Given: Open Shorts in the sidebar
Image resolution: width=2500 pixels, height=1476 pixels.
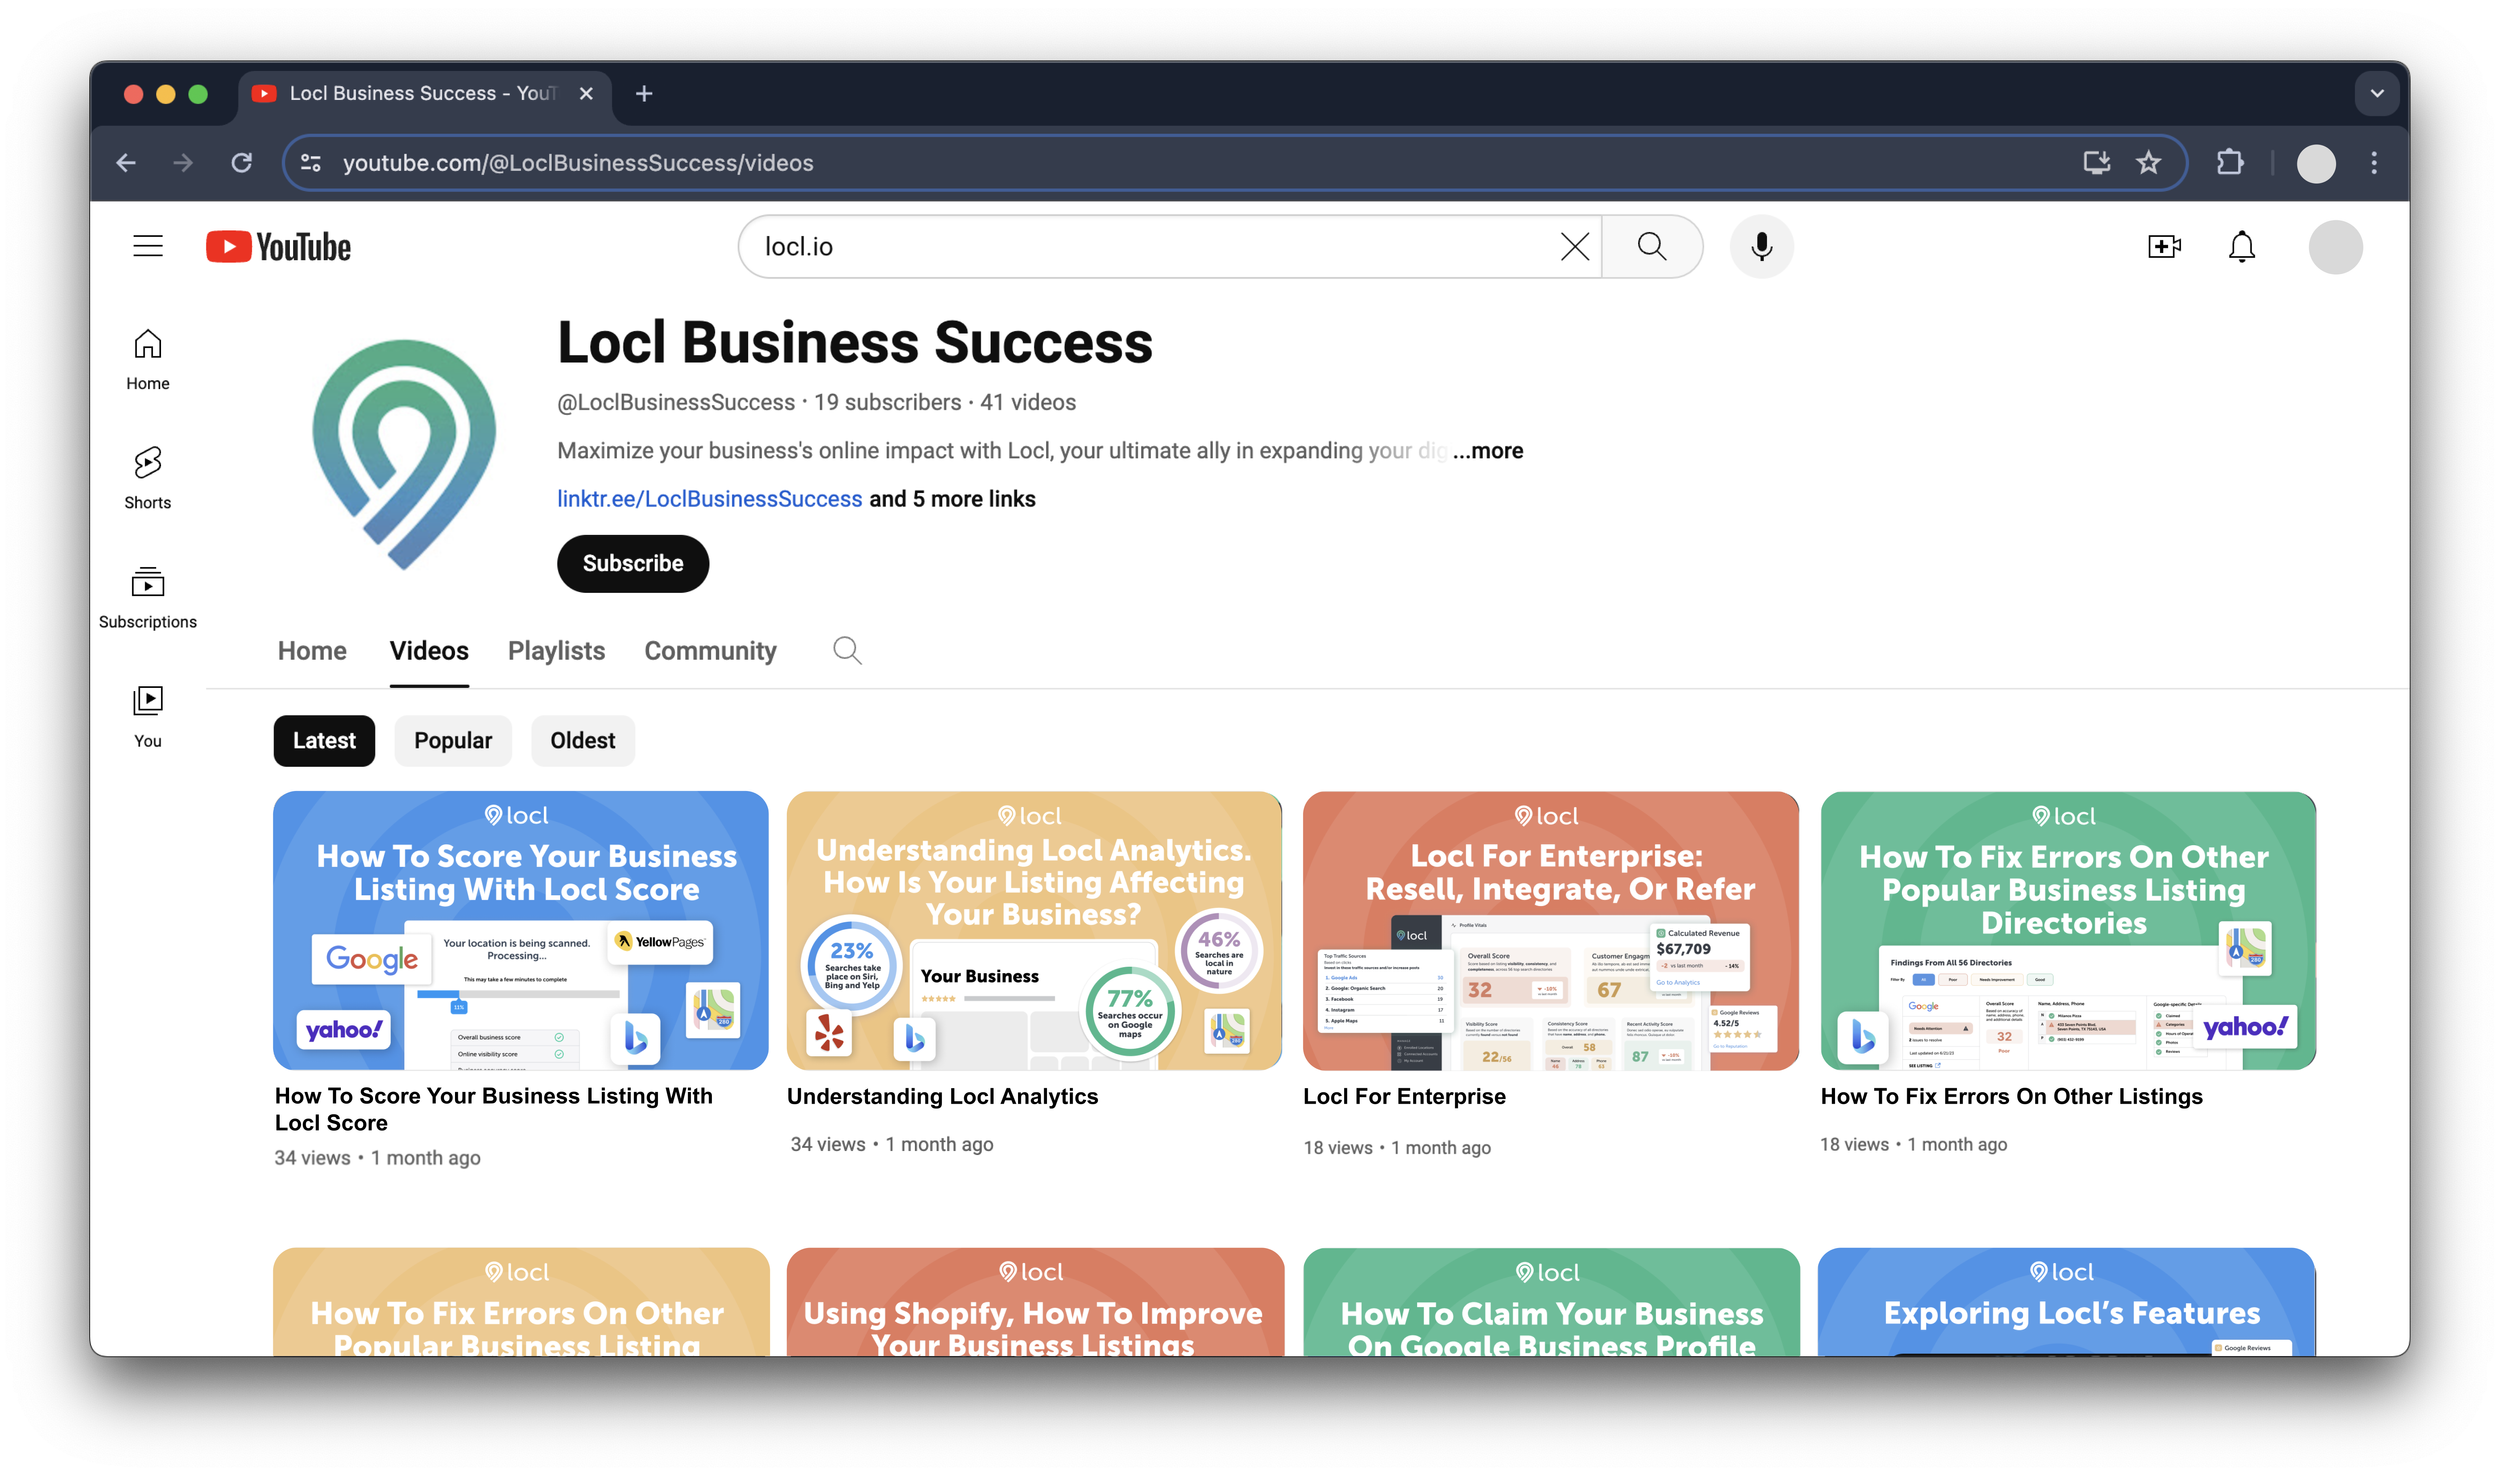Looking at the screenshot, I should (148, 479).
